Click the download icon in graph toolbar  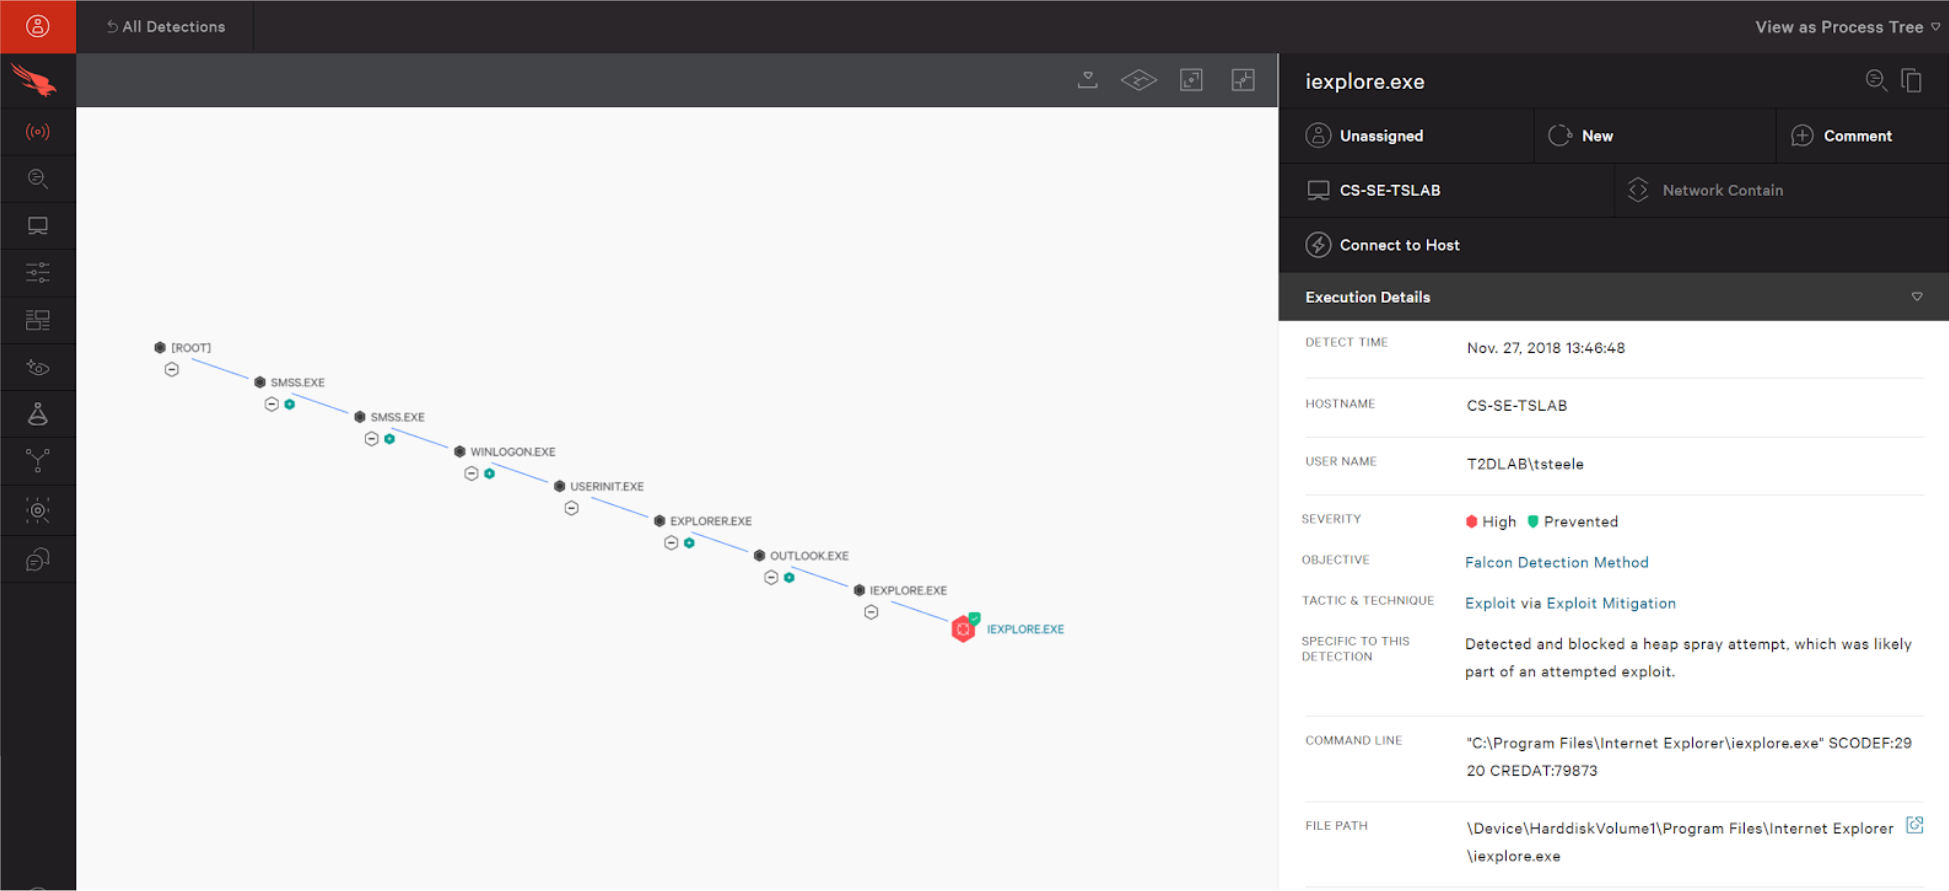click(1087, 80)
